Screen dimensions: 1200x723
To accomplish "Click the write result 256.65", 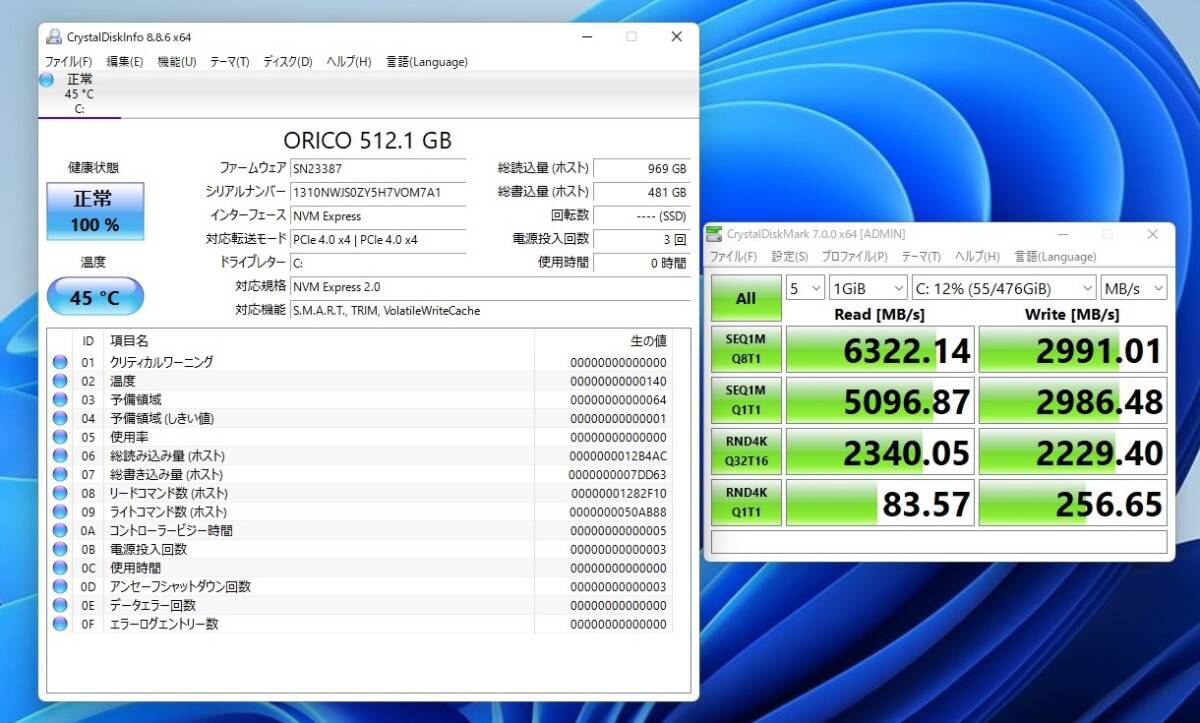I will coord(1073,502).
